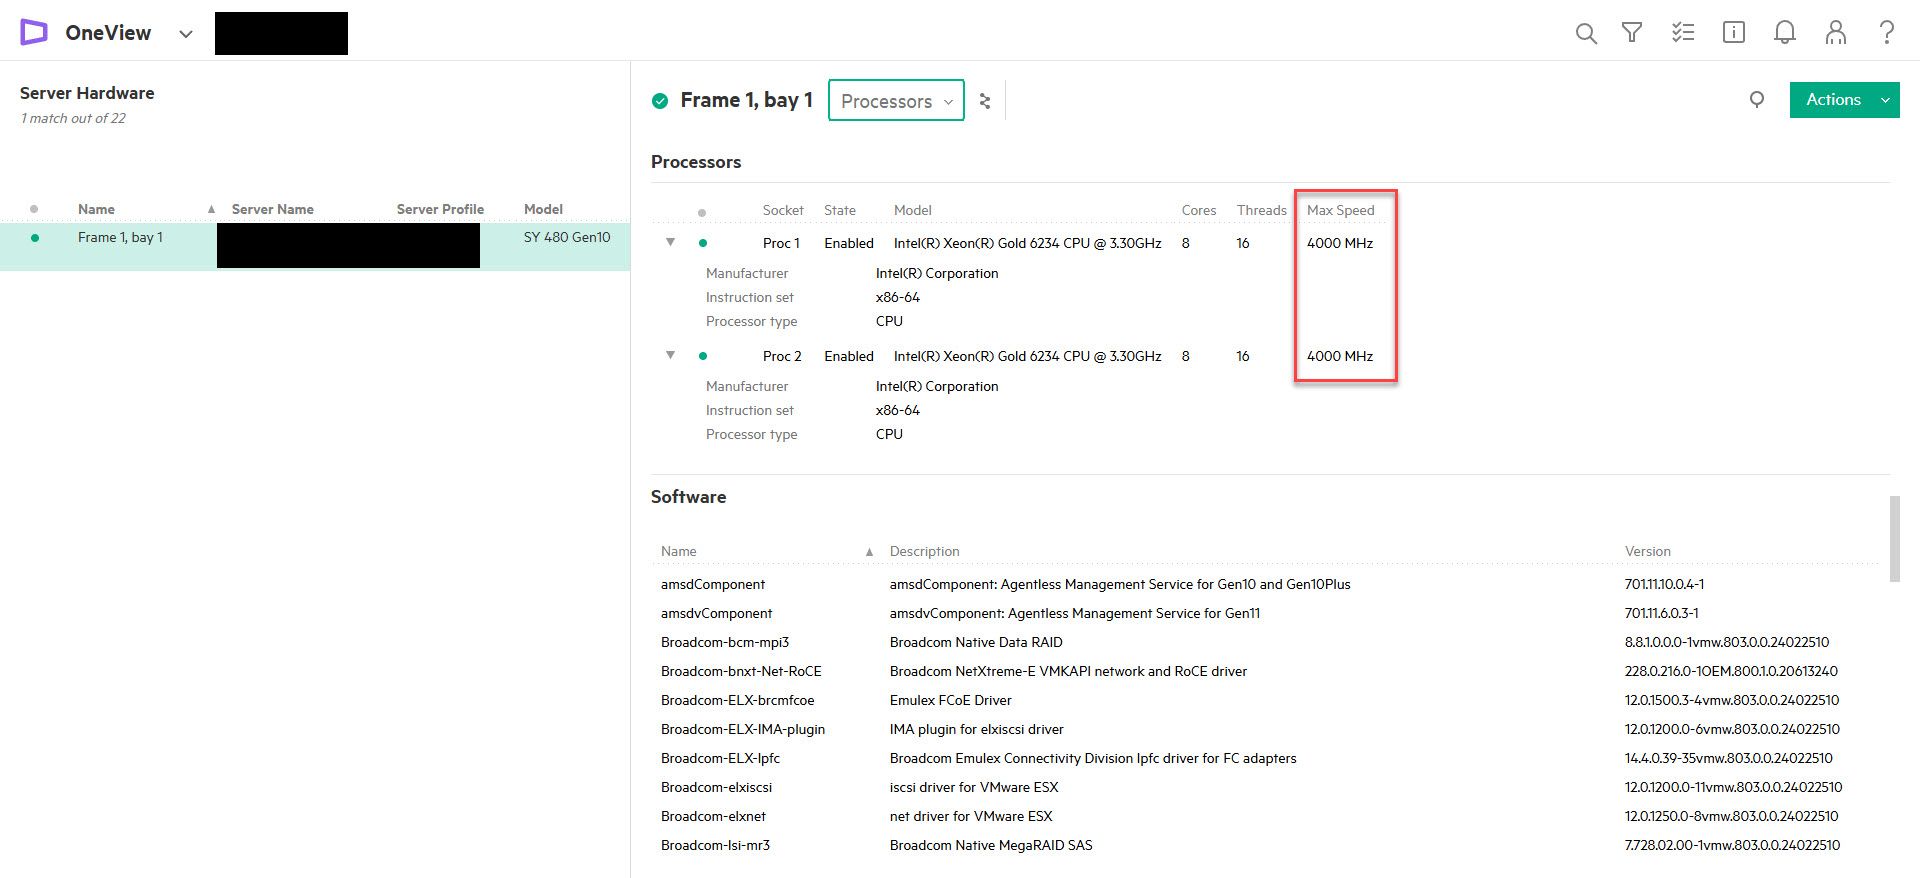
Task: Click the Broadcom-lsi-mr3 entry
Action: 716,845
